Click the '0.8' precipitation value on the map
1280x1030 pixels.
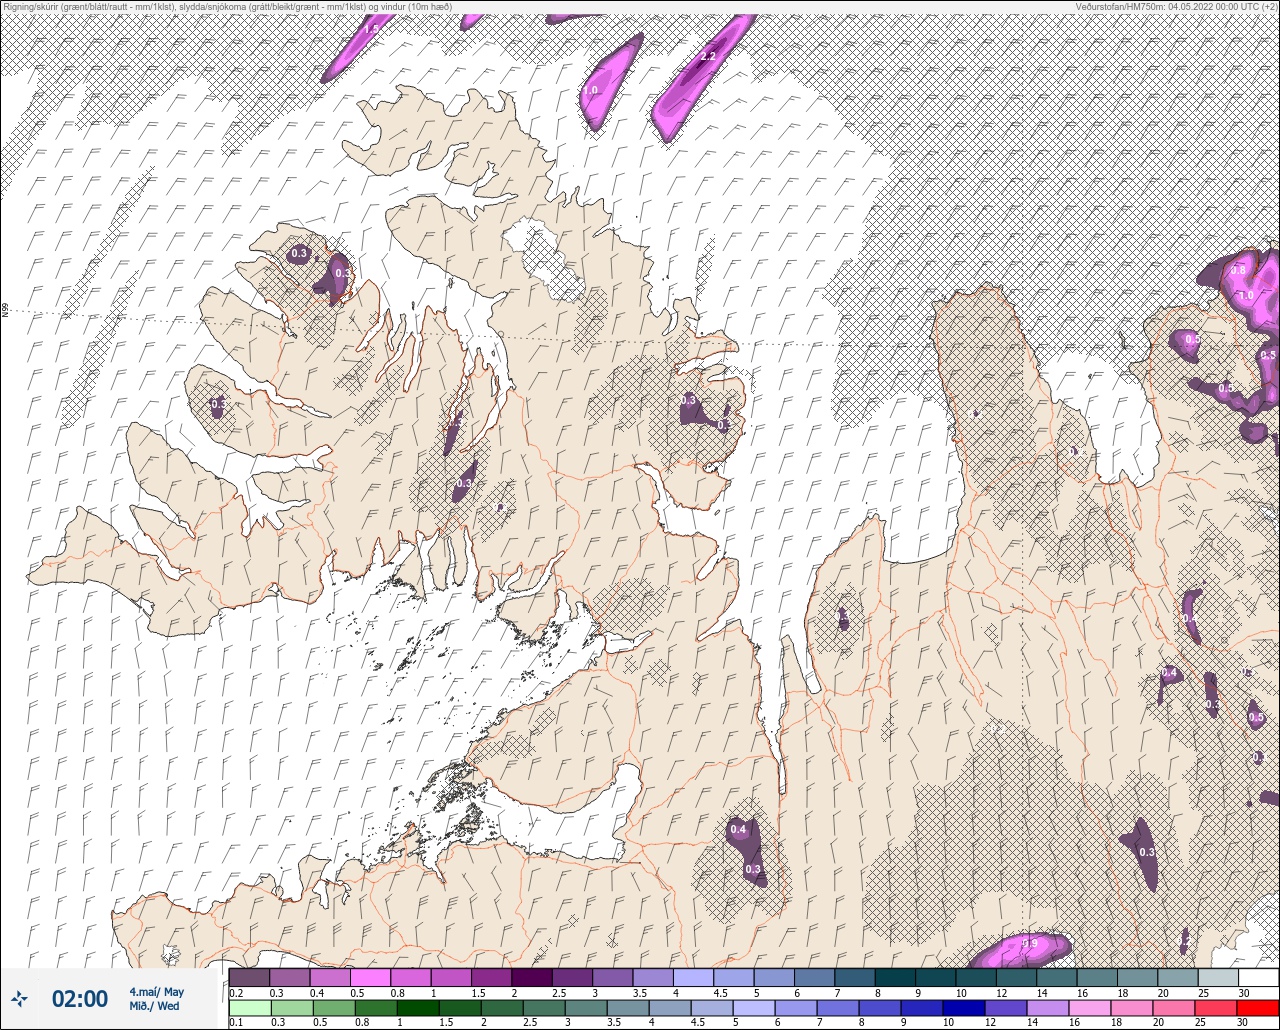(x=1238, y=270)
